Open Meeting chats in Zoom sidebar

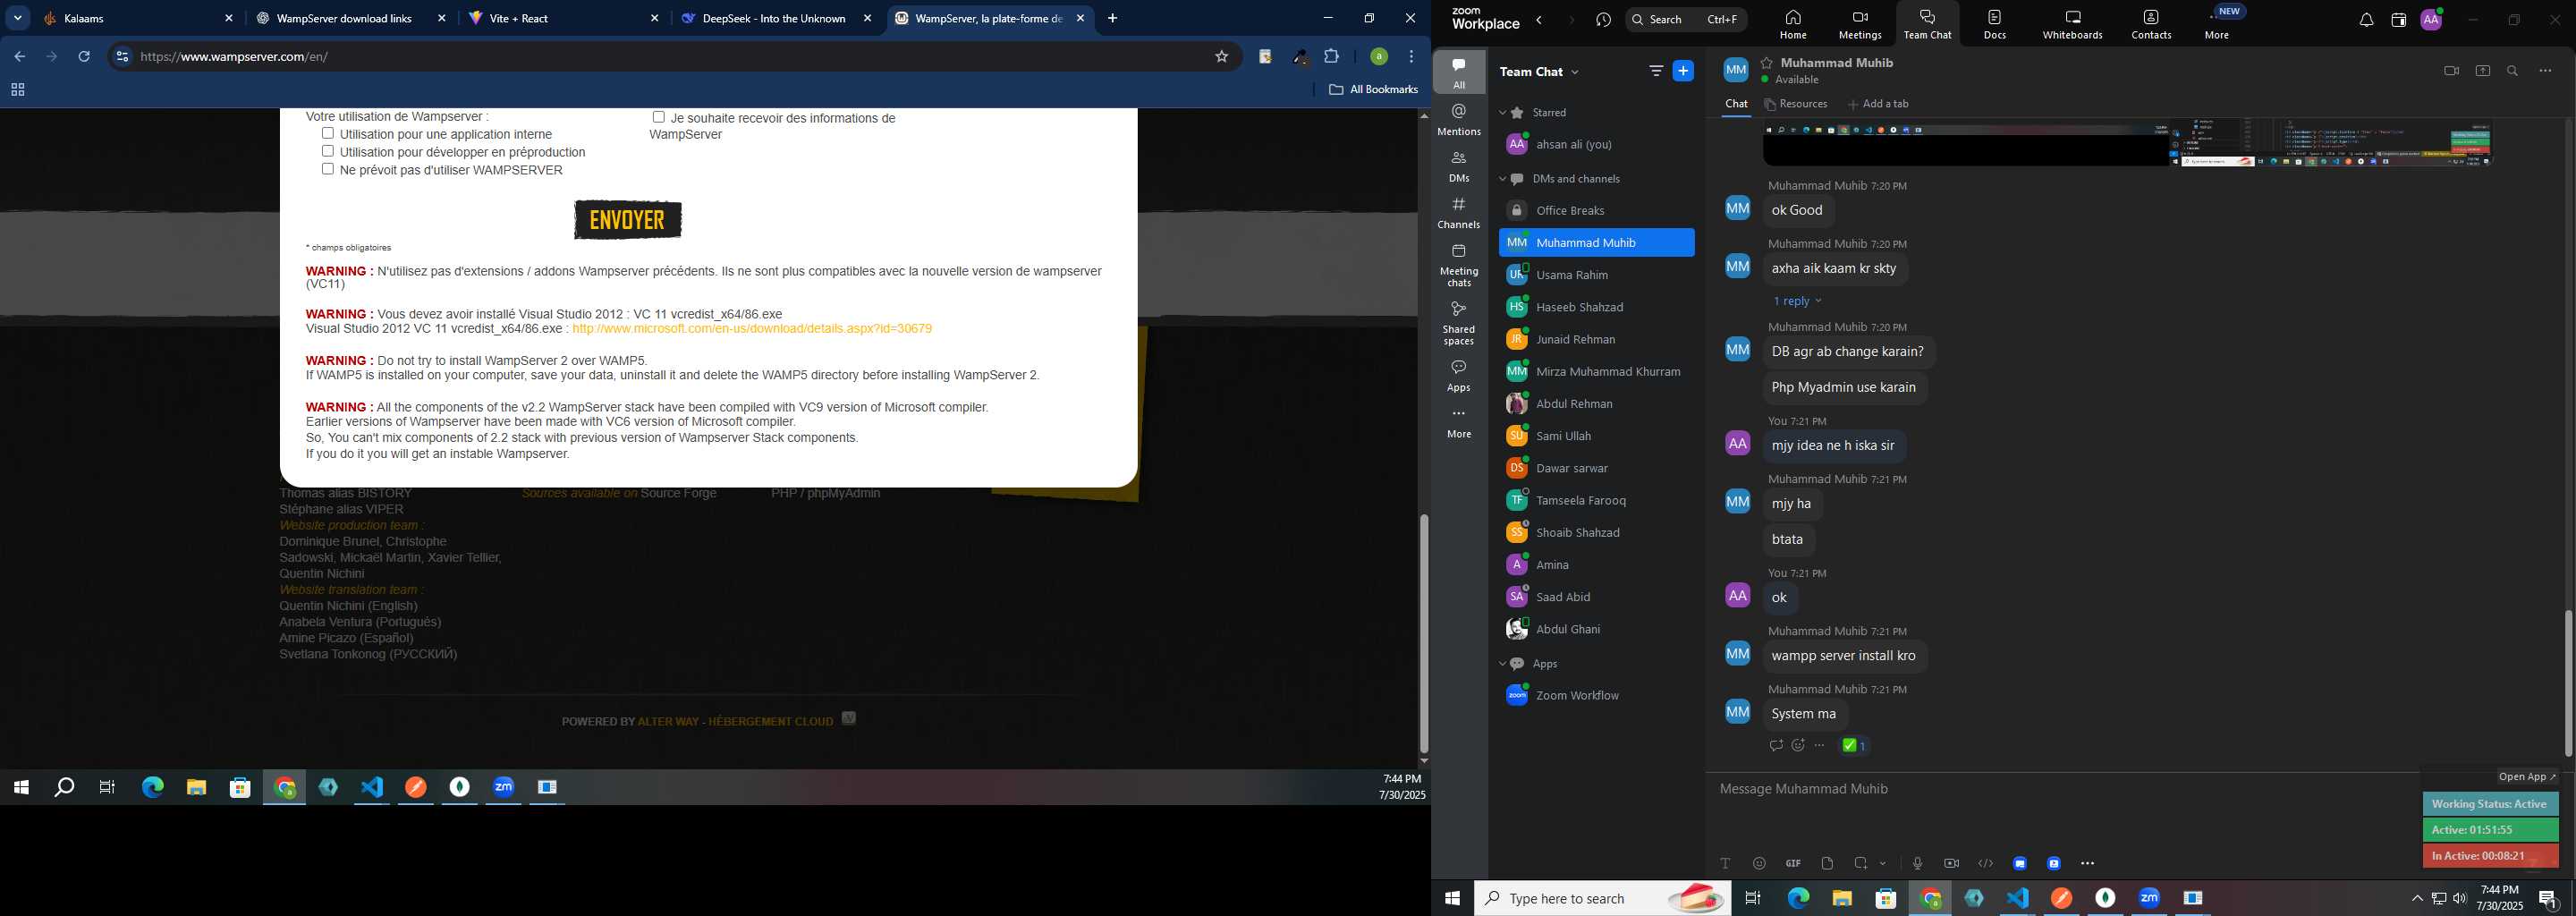(x=1459, y=265)
